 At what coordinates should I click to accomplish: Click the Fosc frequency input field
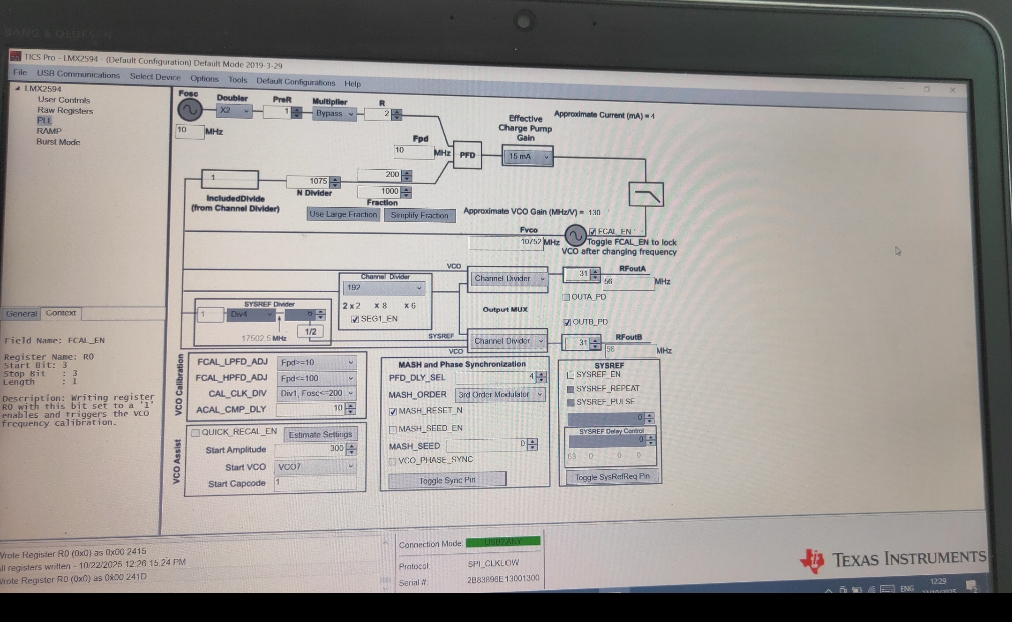click(190, 131)
